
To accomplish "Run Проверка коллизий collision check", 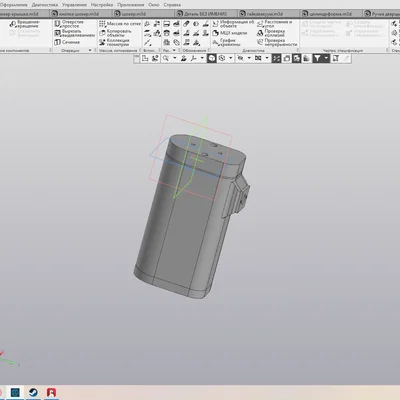I will click(271, 33).
